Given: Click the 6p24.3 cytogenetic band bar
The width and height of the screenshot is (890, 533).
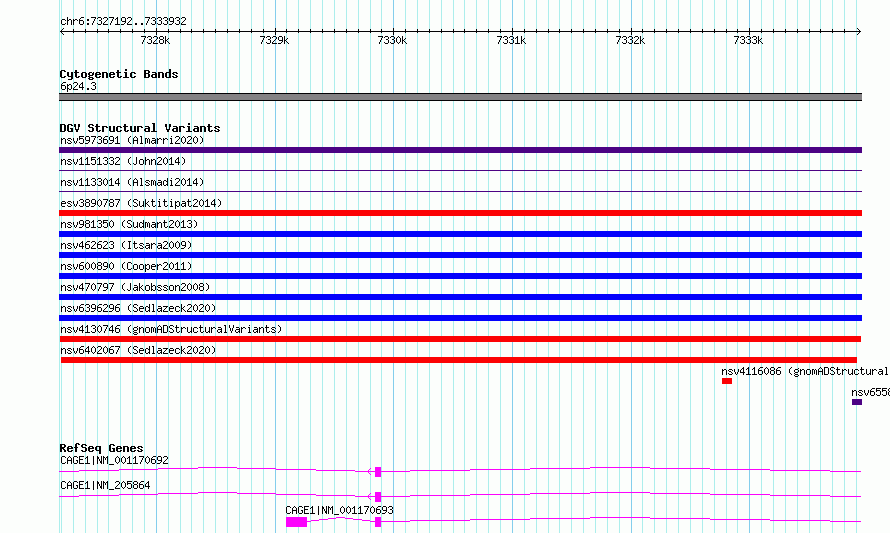Looking at the screenshot, I should (460, 97).
